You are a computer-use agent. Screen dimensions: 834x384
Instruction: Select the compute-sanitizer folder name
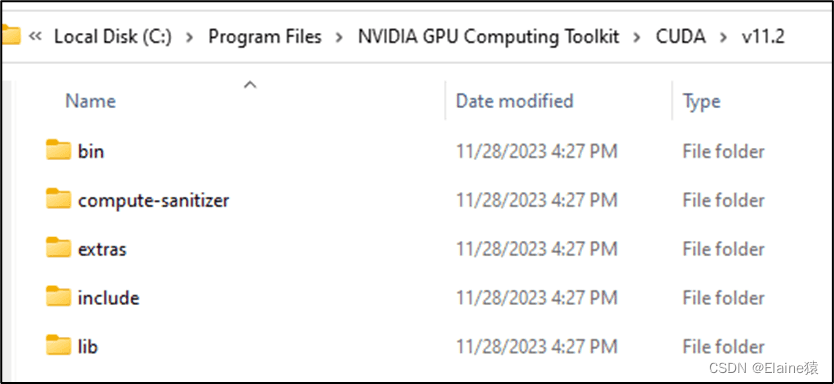coord(154,201)
